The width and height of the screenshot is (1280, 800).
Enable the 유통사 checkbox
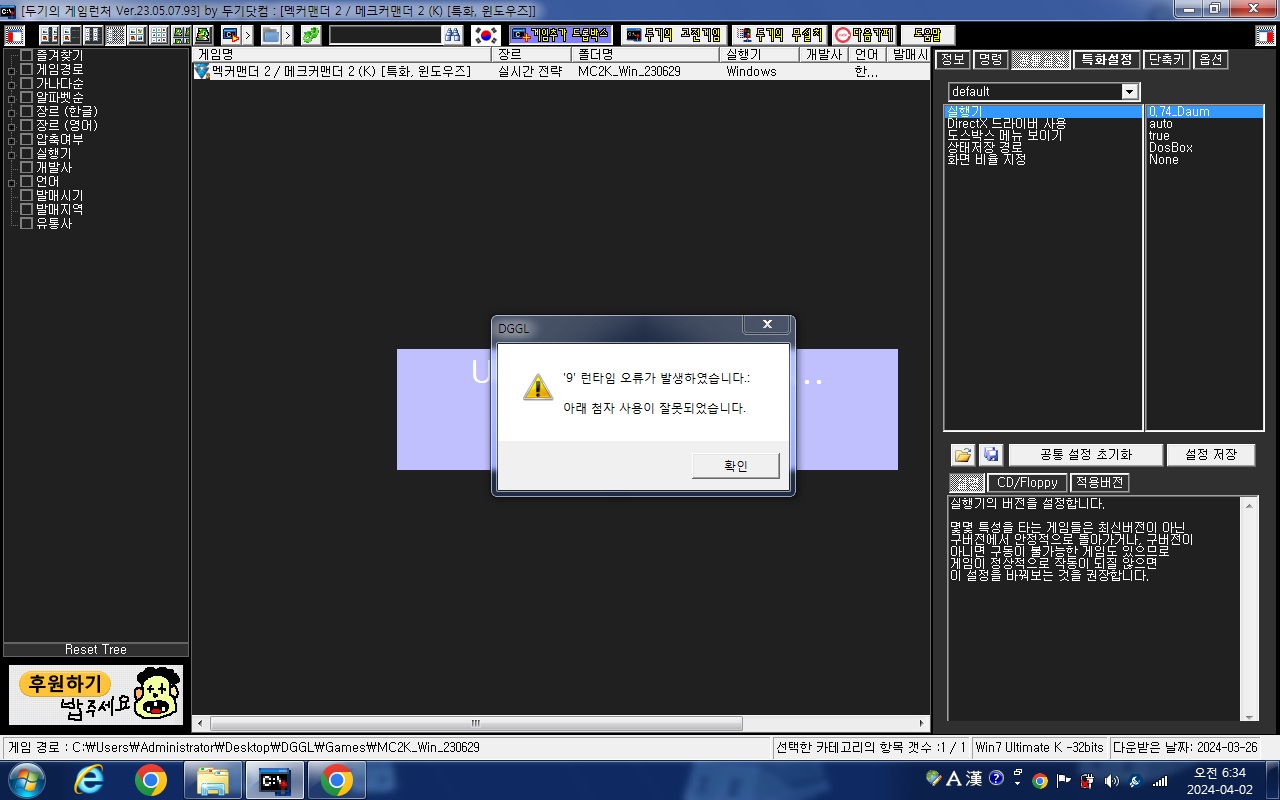tap(27, 224)
